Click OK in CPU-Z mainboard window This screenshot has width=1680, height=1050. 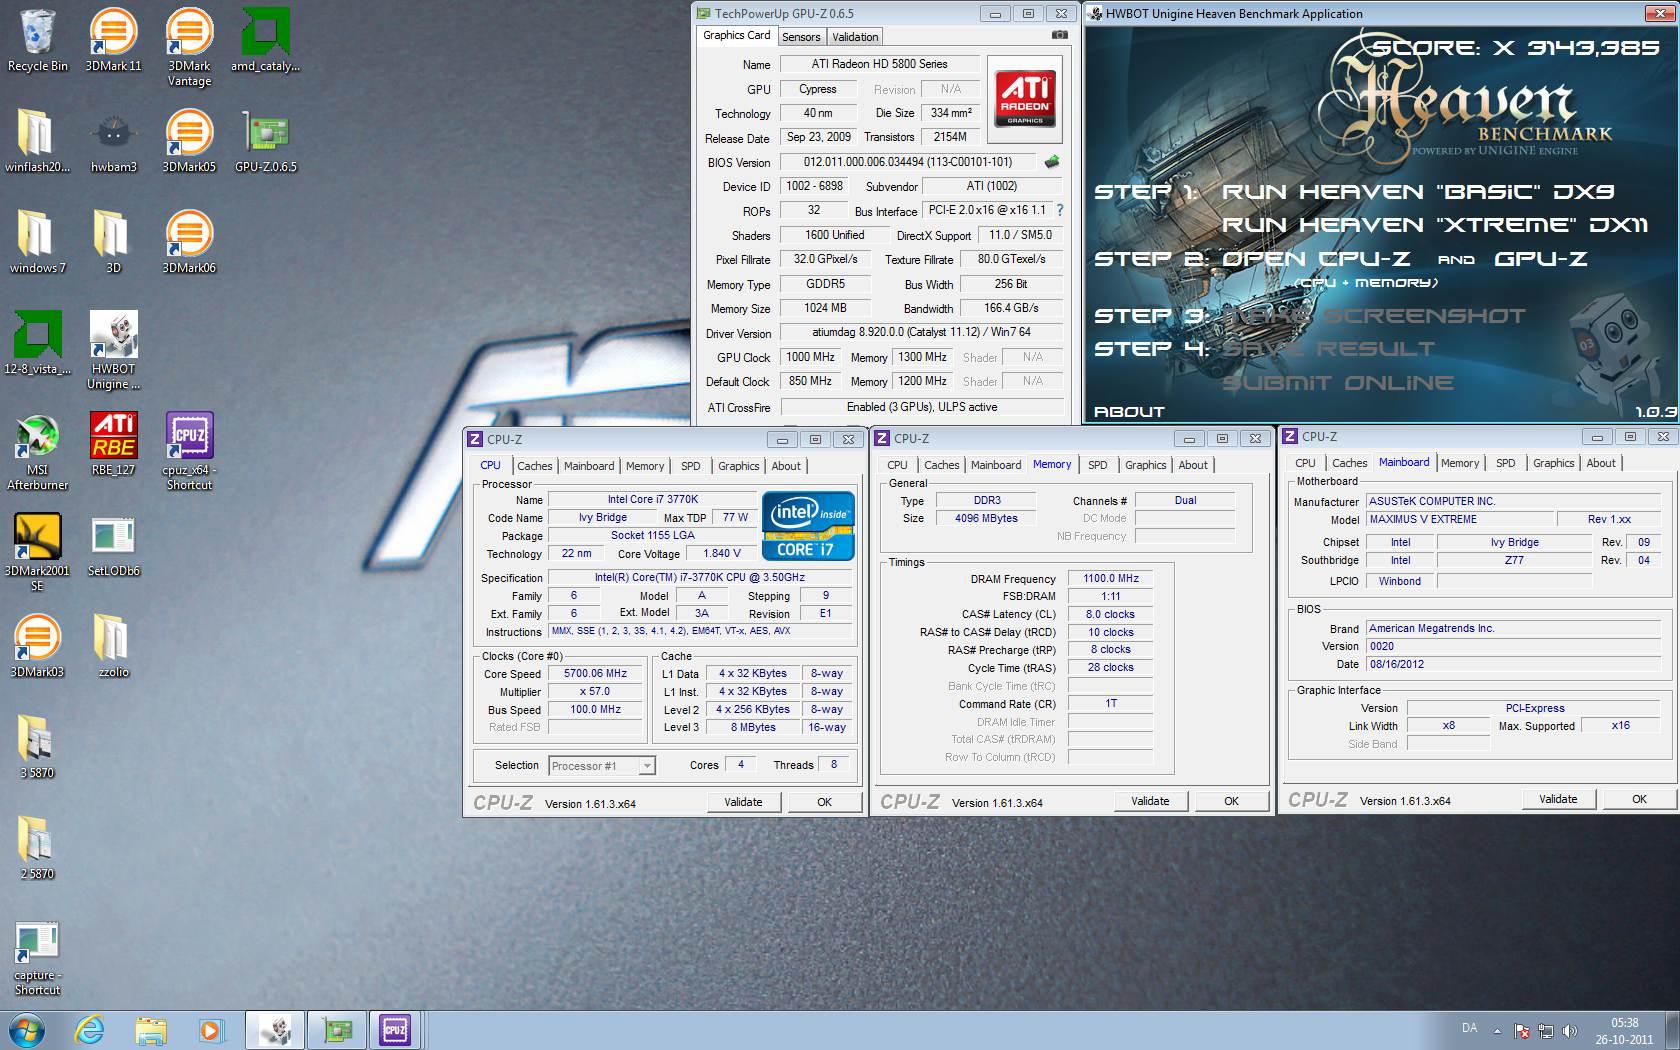click(x=1639, y=799)
